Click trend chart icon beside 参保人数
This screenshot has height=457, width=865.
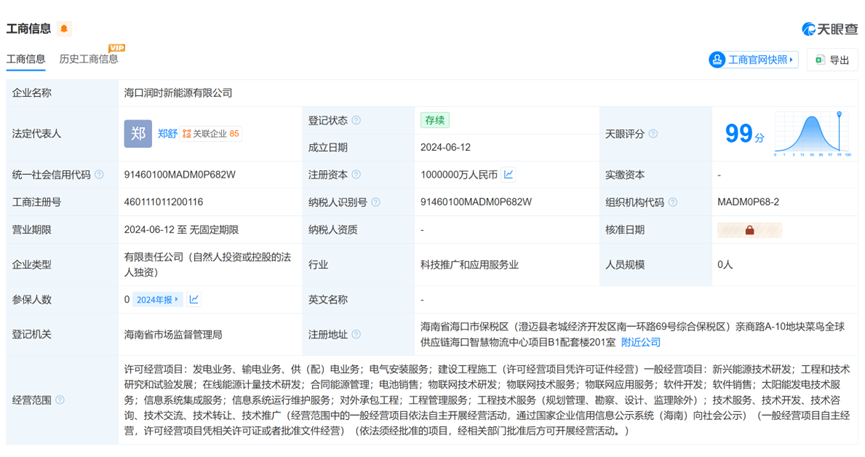[x=194, y=299]
